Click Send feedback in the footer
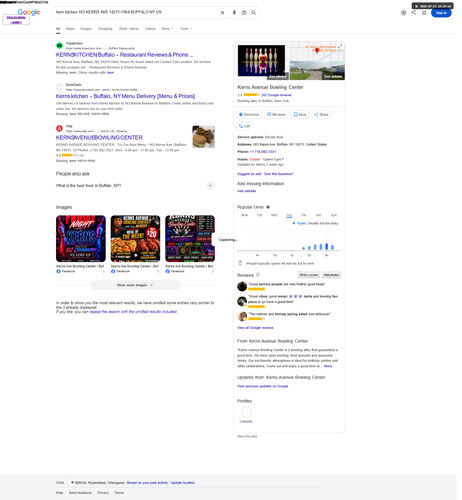The height and width of the screenshot is (500, 462). pos(80,493)
